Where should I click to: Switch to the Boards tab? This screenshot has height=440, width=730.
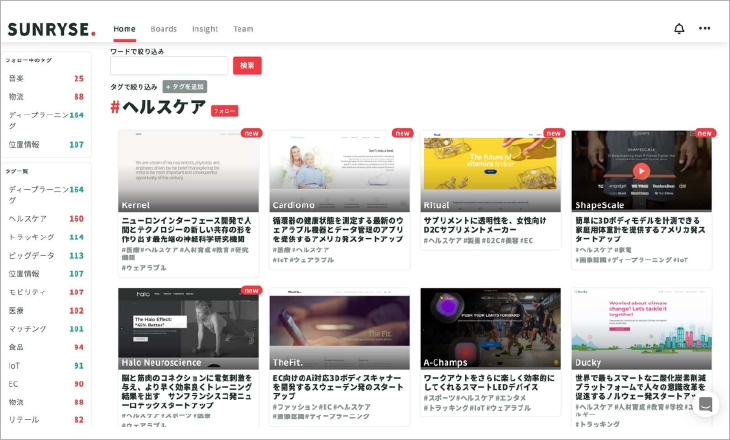pos(163,29)
